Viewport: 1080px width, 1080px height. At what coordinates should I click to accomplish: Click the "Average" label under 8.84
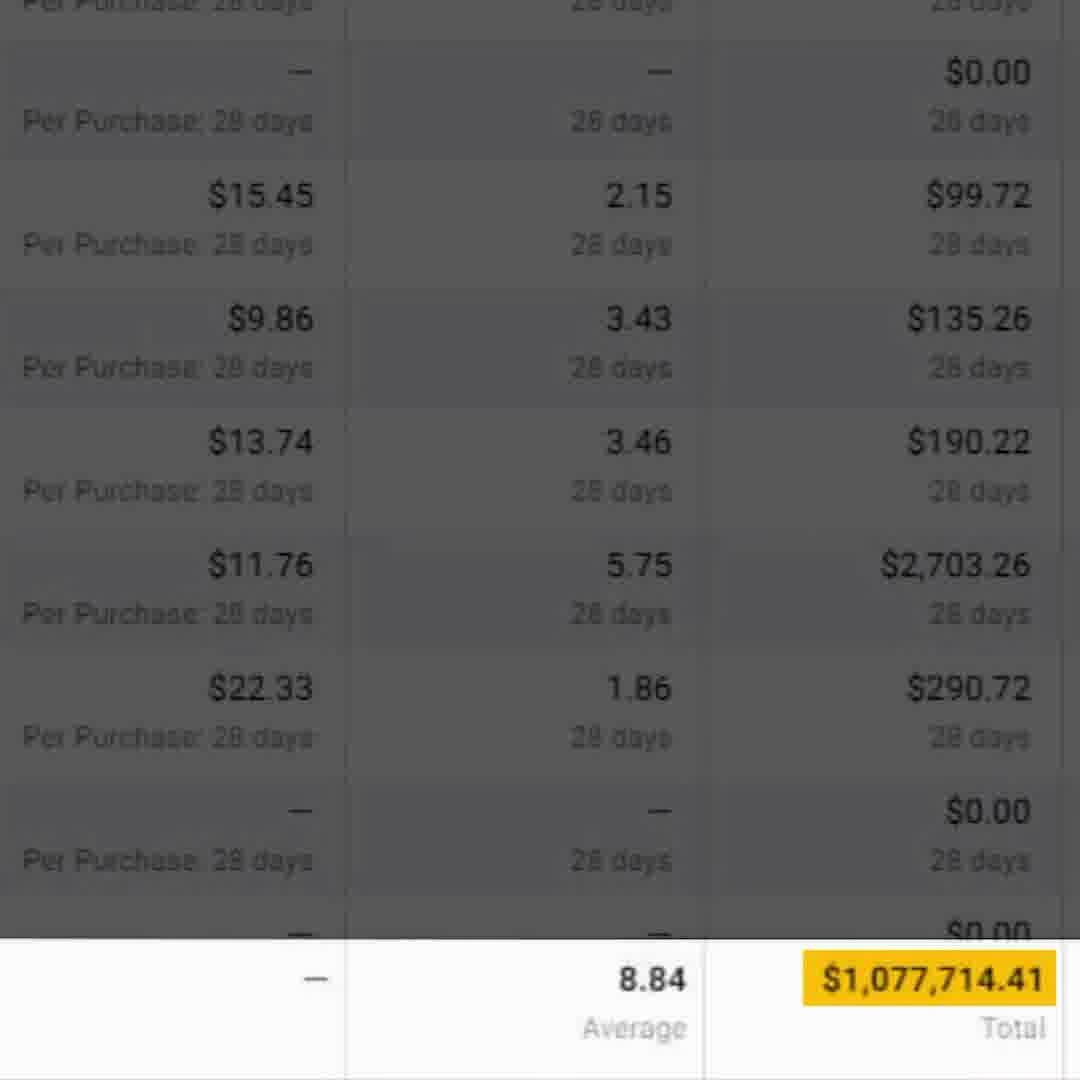tap(634, 1028)
